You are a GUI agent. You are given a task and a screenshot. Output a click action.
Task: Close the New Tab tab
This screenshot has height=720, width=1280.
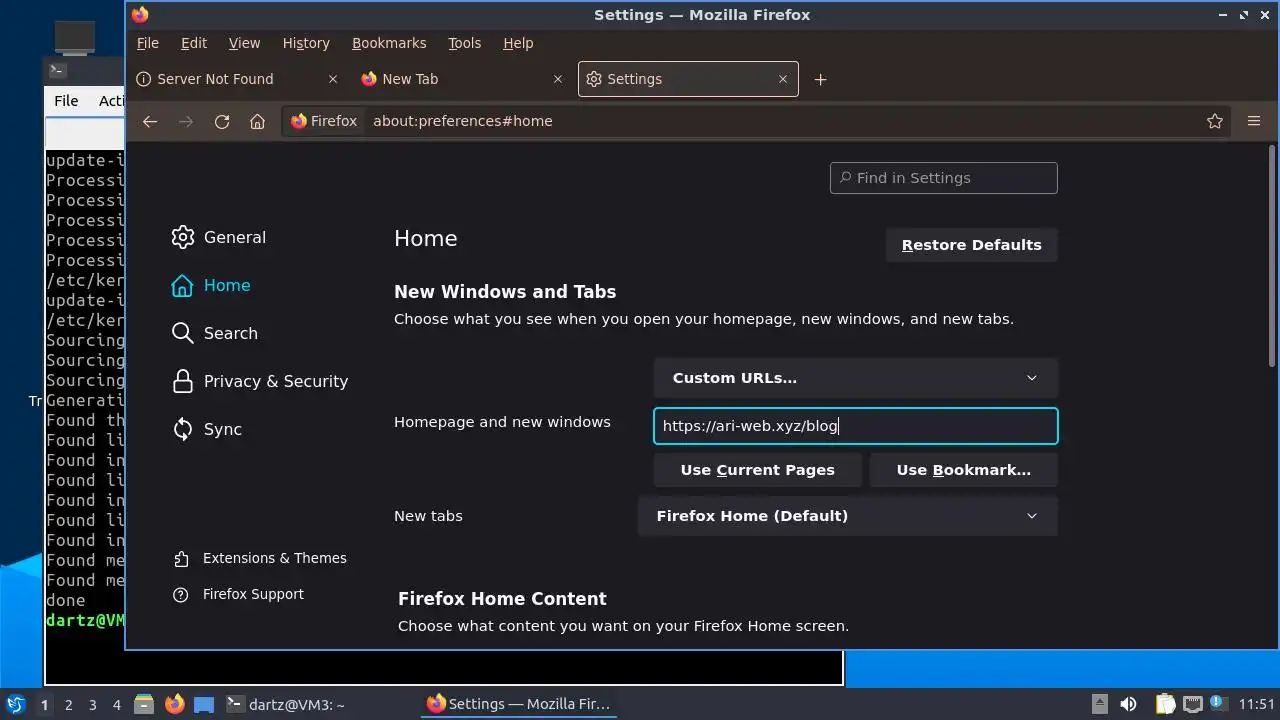pos(558,79)
